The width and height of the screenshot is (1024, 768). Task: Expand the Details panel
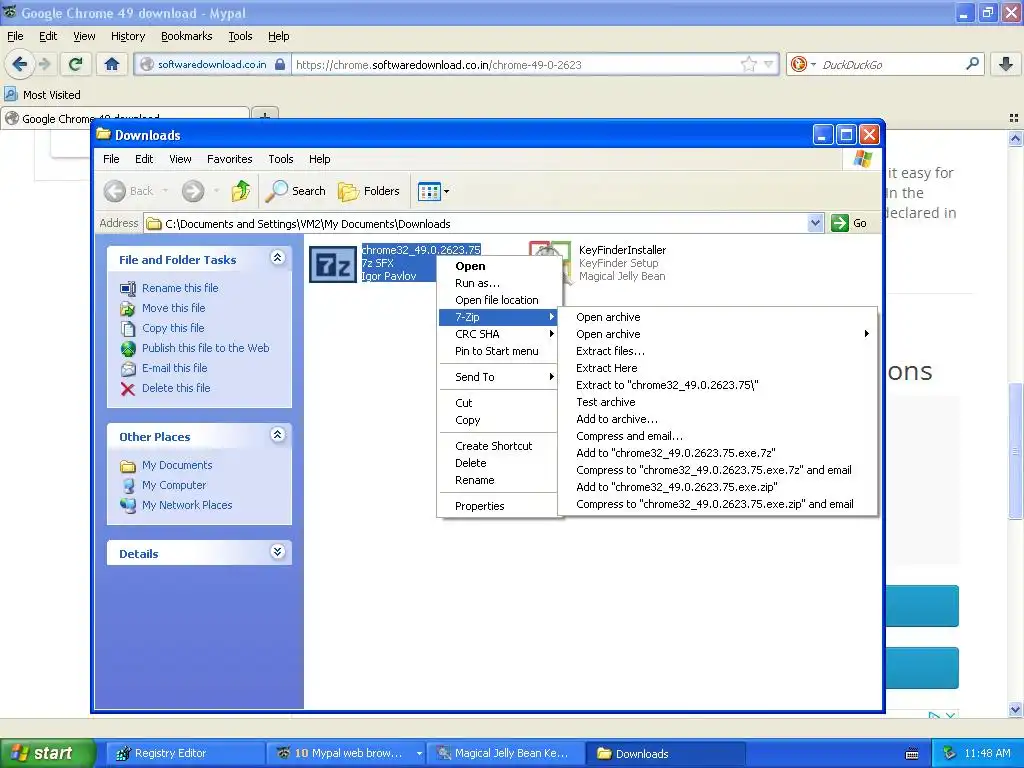coord(277,551)
